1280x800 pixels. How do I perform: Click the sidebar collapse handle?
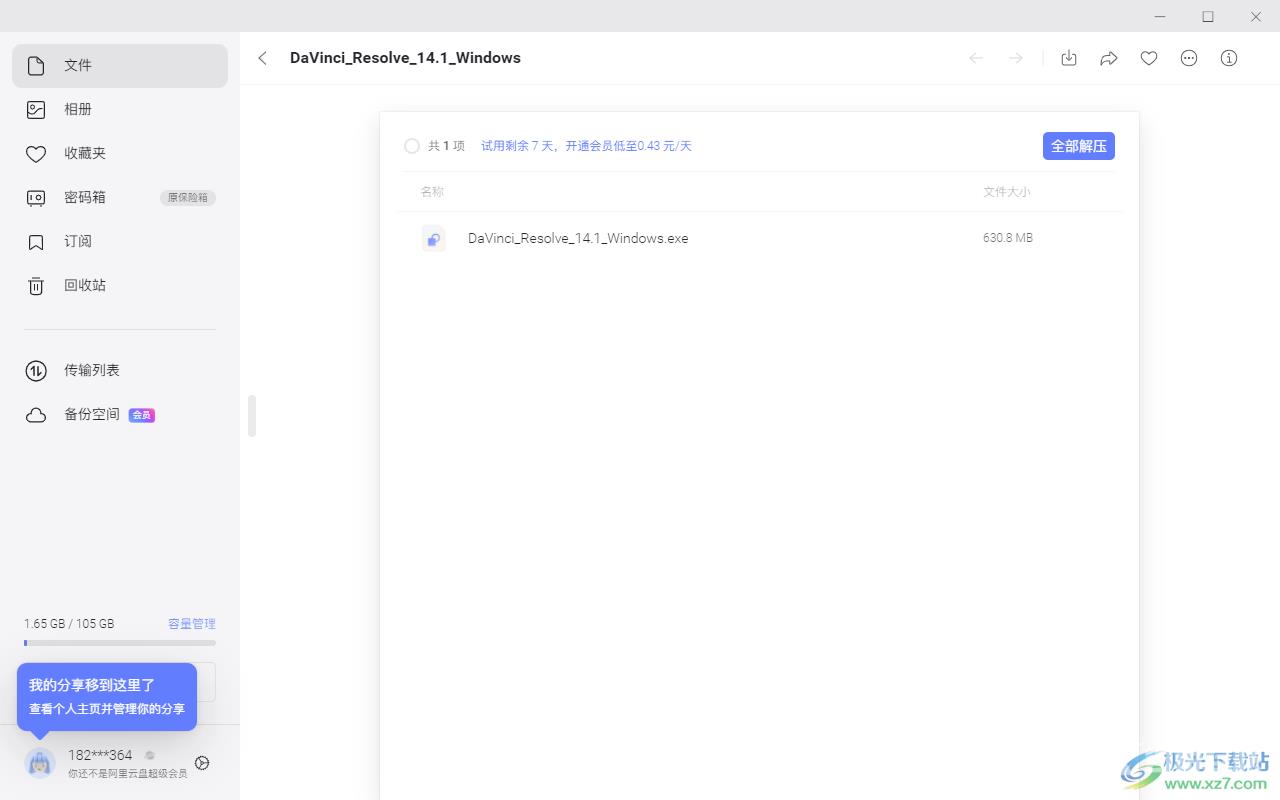(x=252, y=416)
